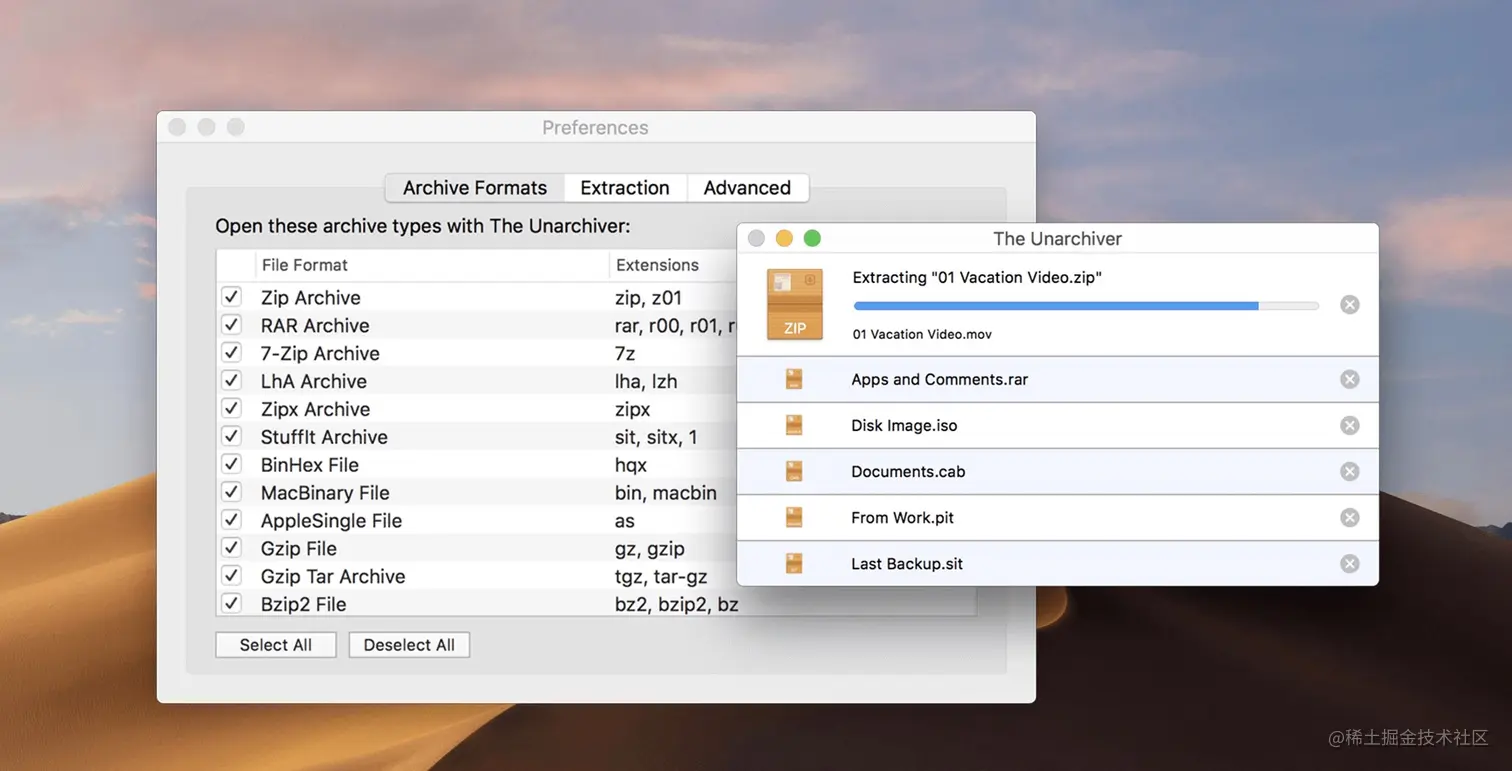
Task: Uncheck the RAR Archive checkbox
Action: click(x=231, y=325)
